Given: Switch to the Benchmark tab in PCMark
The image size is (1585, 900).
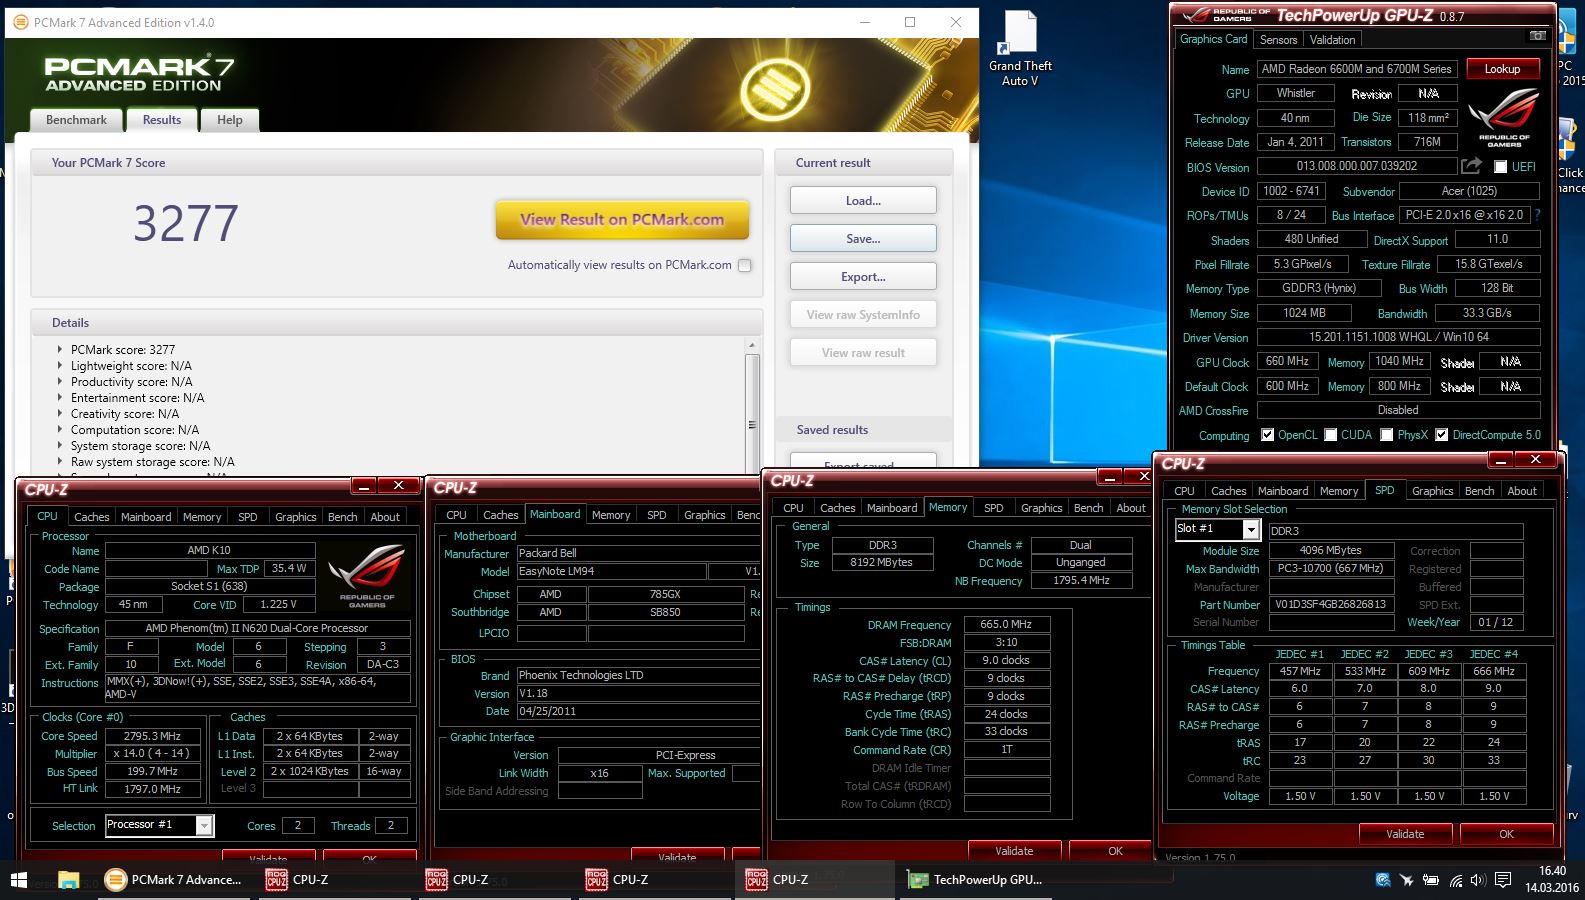Looking at the screenshot, I should pos(76,120).
